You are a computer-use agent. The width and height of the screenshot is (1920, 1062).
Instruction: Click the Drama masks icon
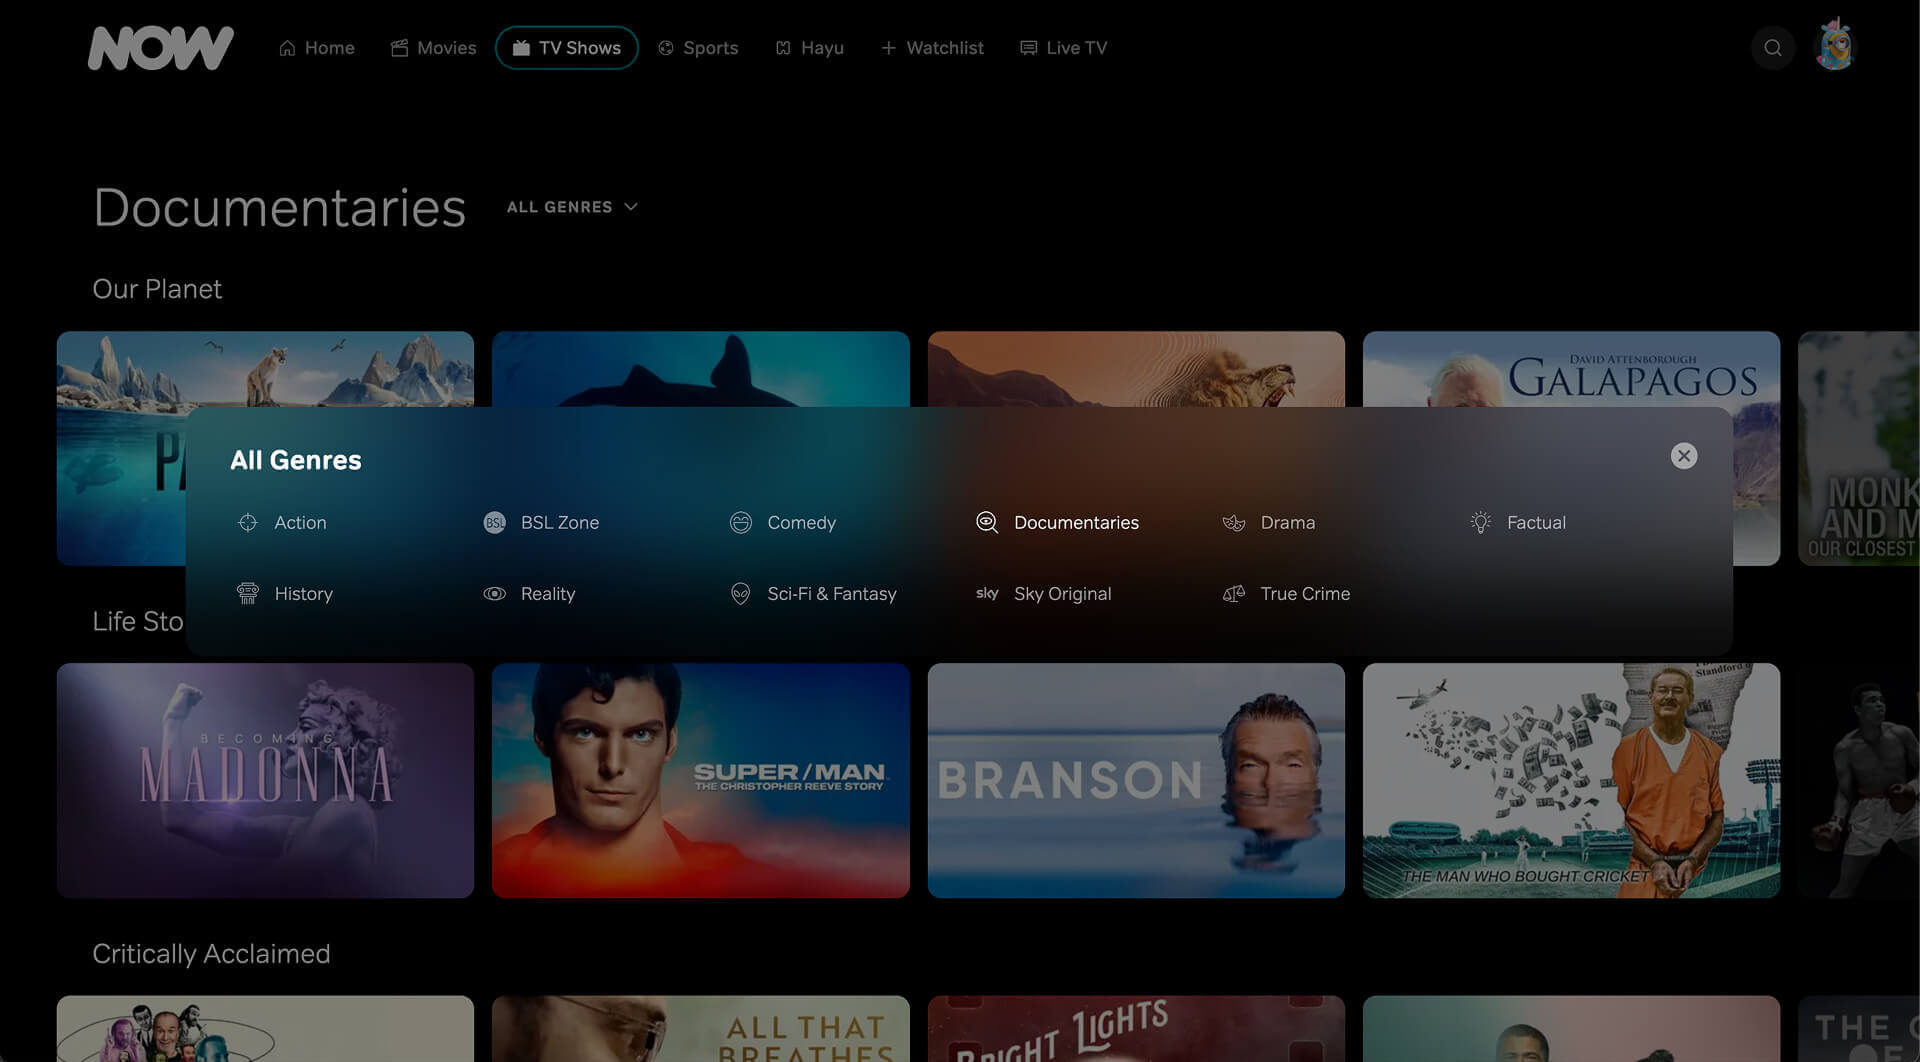(x=1234, y=522)
